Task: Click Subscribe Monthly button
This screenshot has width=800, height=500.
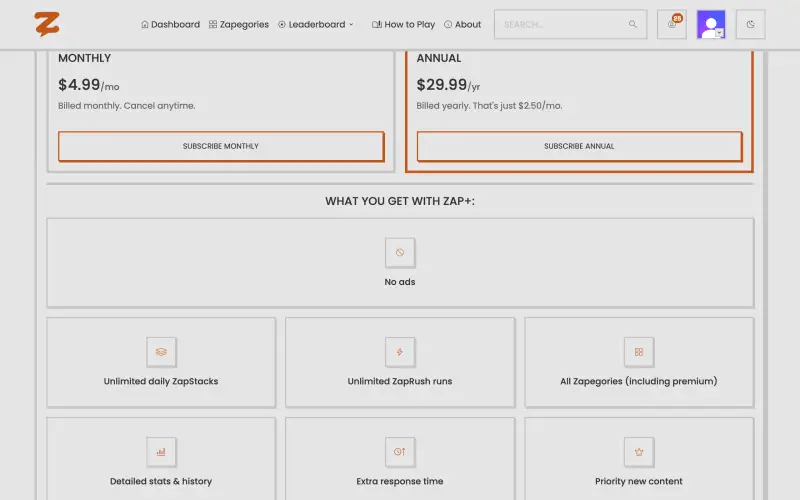Action: [x=221, y=146]
